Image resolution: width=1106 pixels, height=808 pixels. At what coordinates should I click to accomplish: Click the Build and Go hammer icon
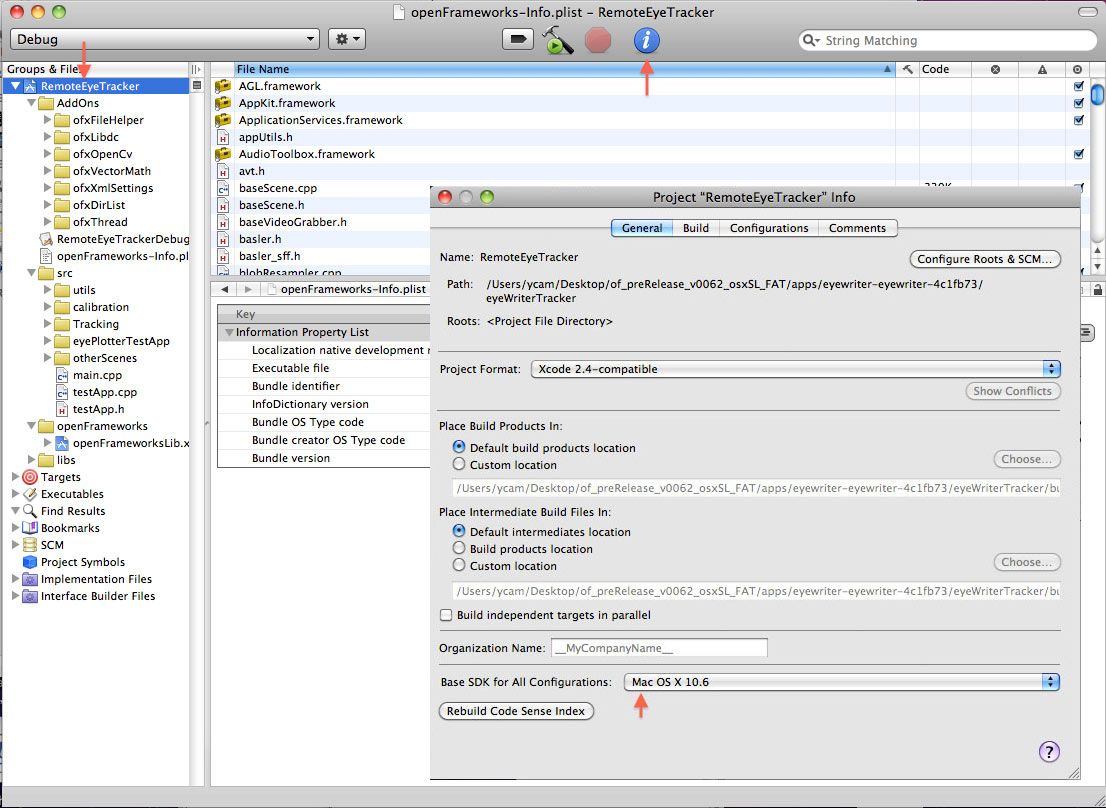557,40
